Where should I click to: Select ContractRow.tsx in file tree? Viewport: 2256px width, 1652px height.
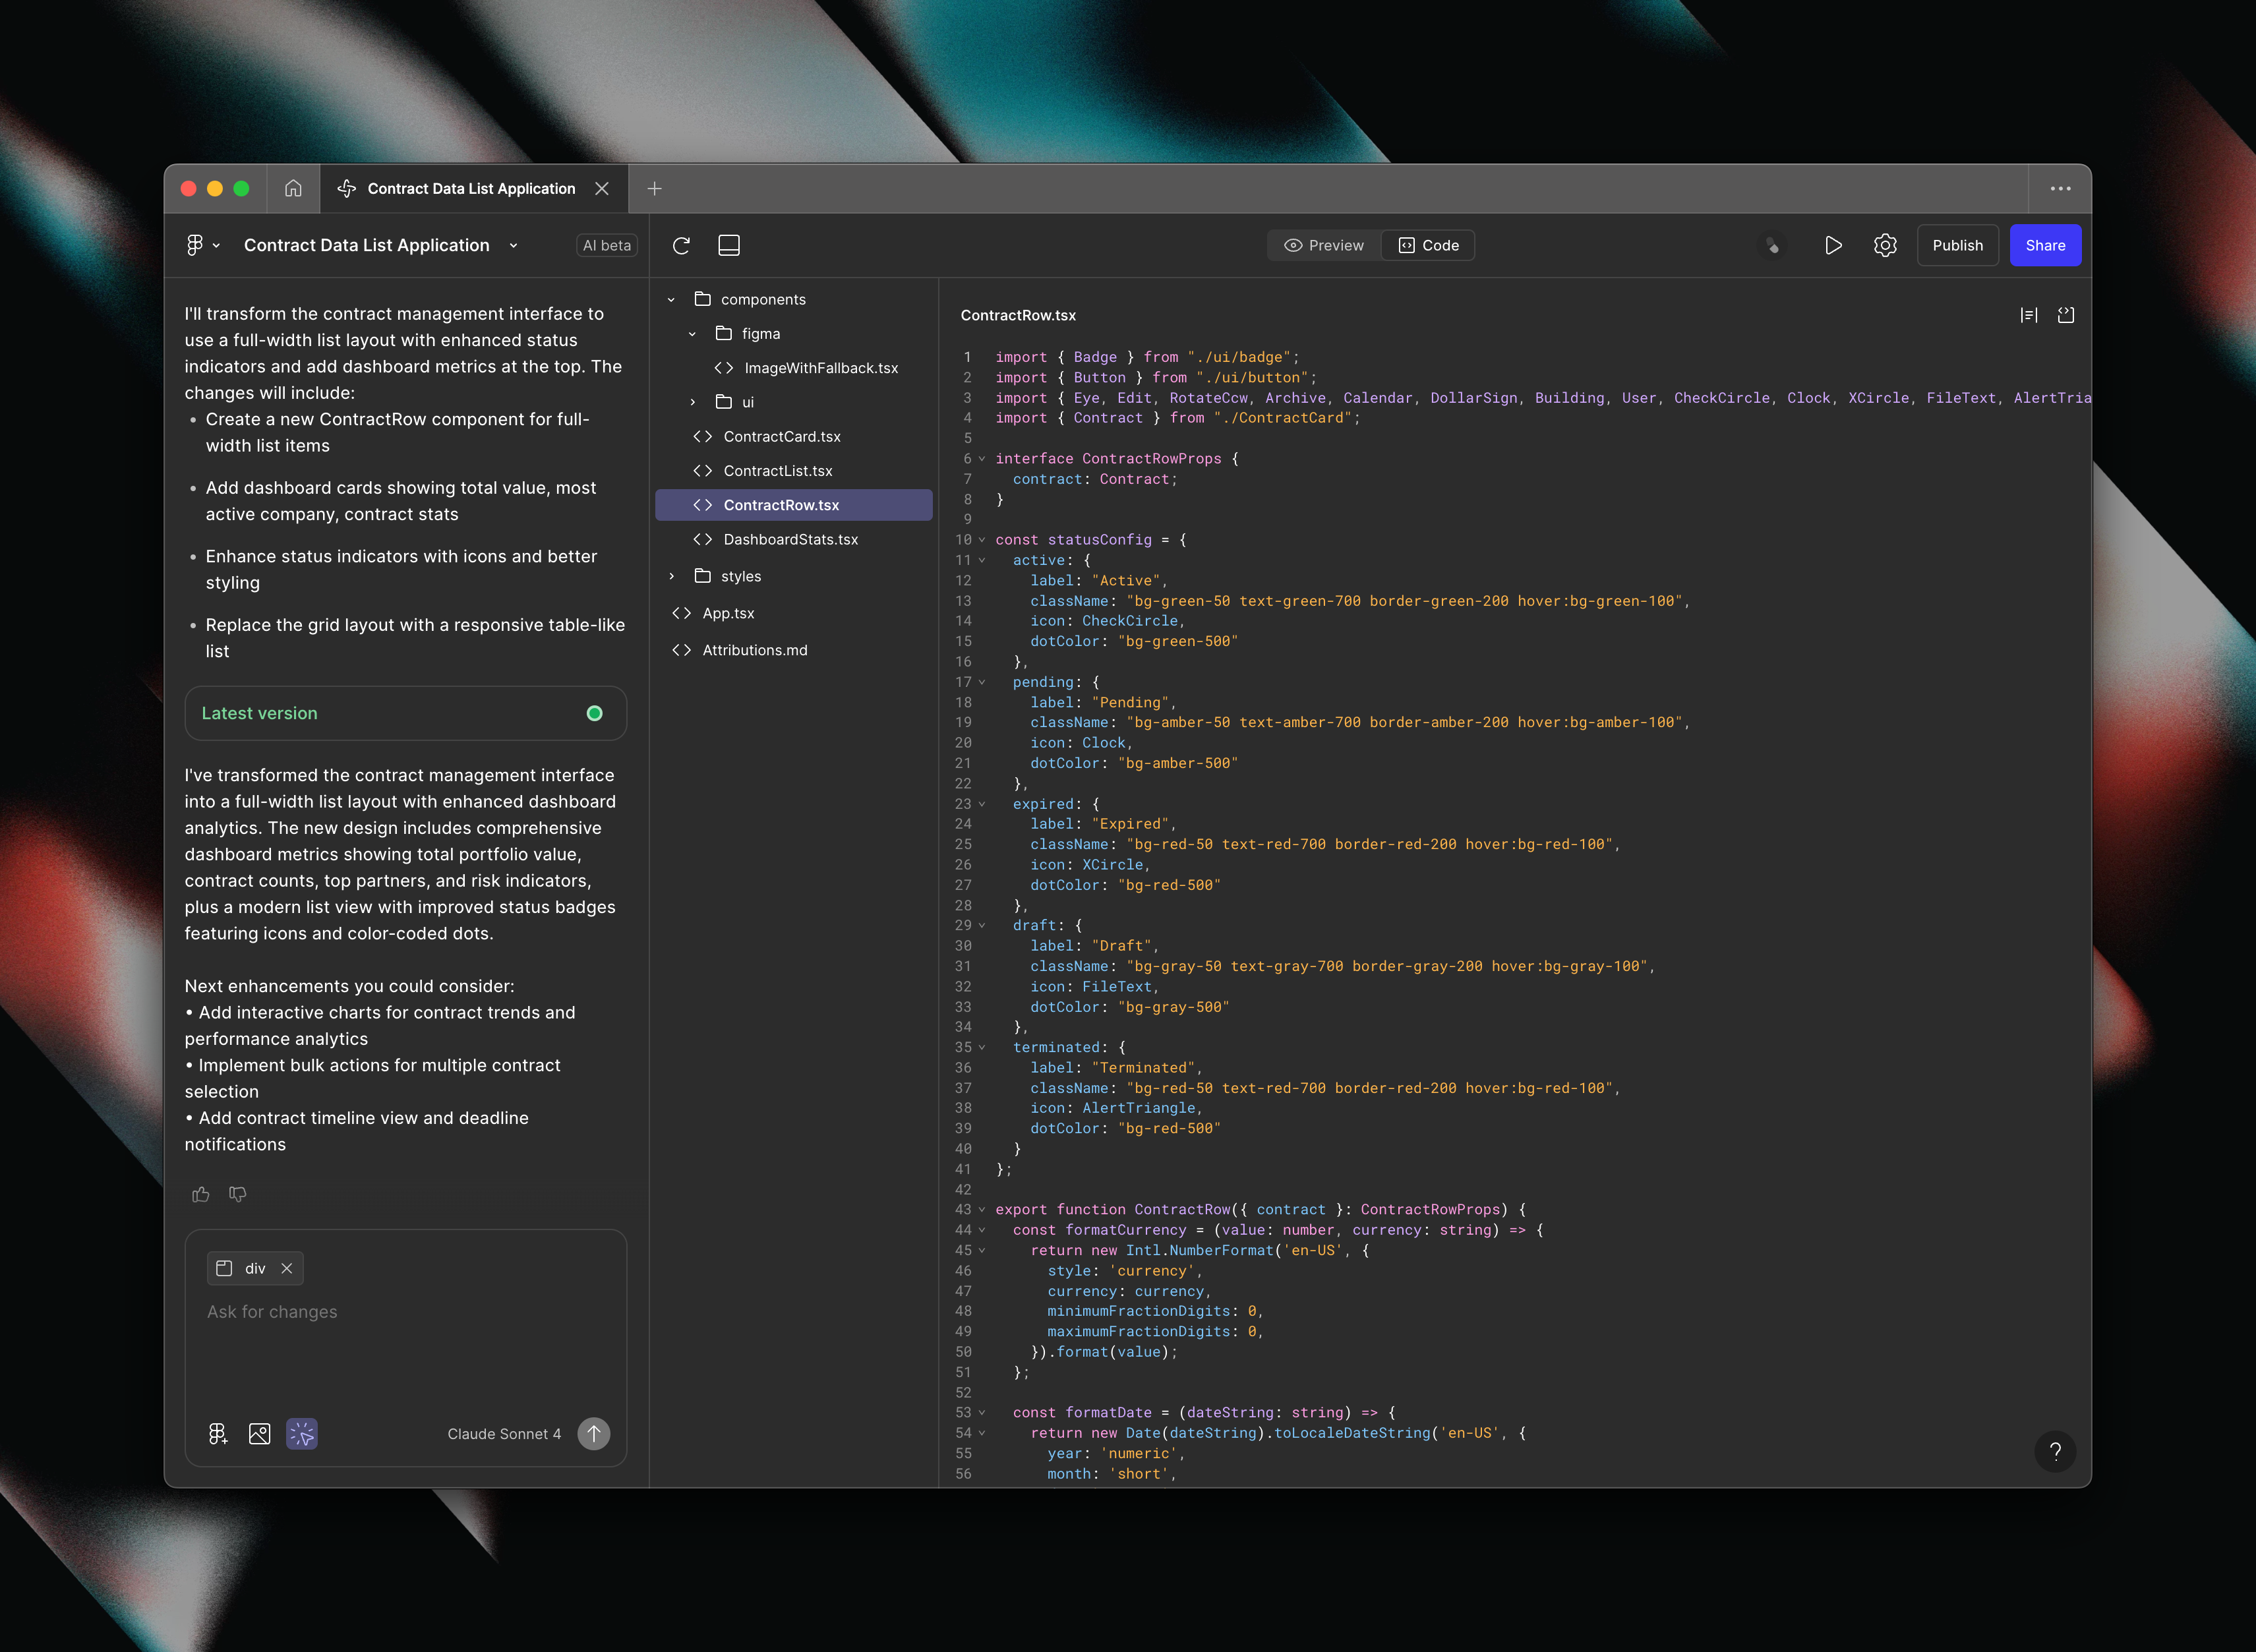[794, 505]
